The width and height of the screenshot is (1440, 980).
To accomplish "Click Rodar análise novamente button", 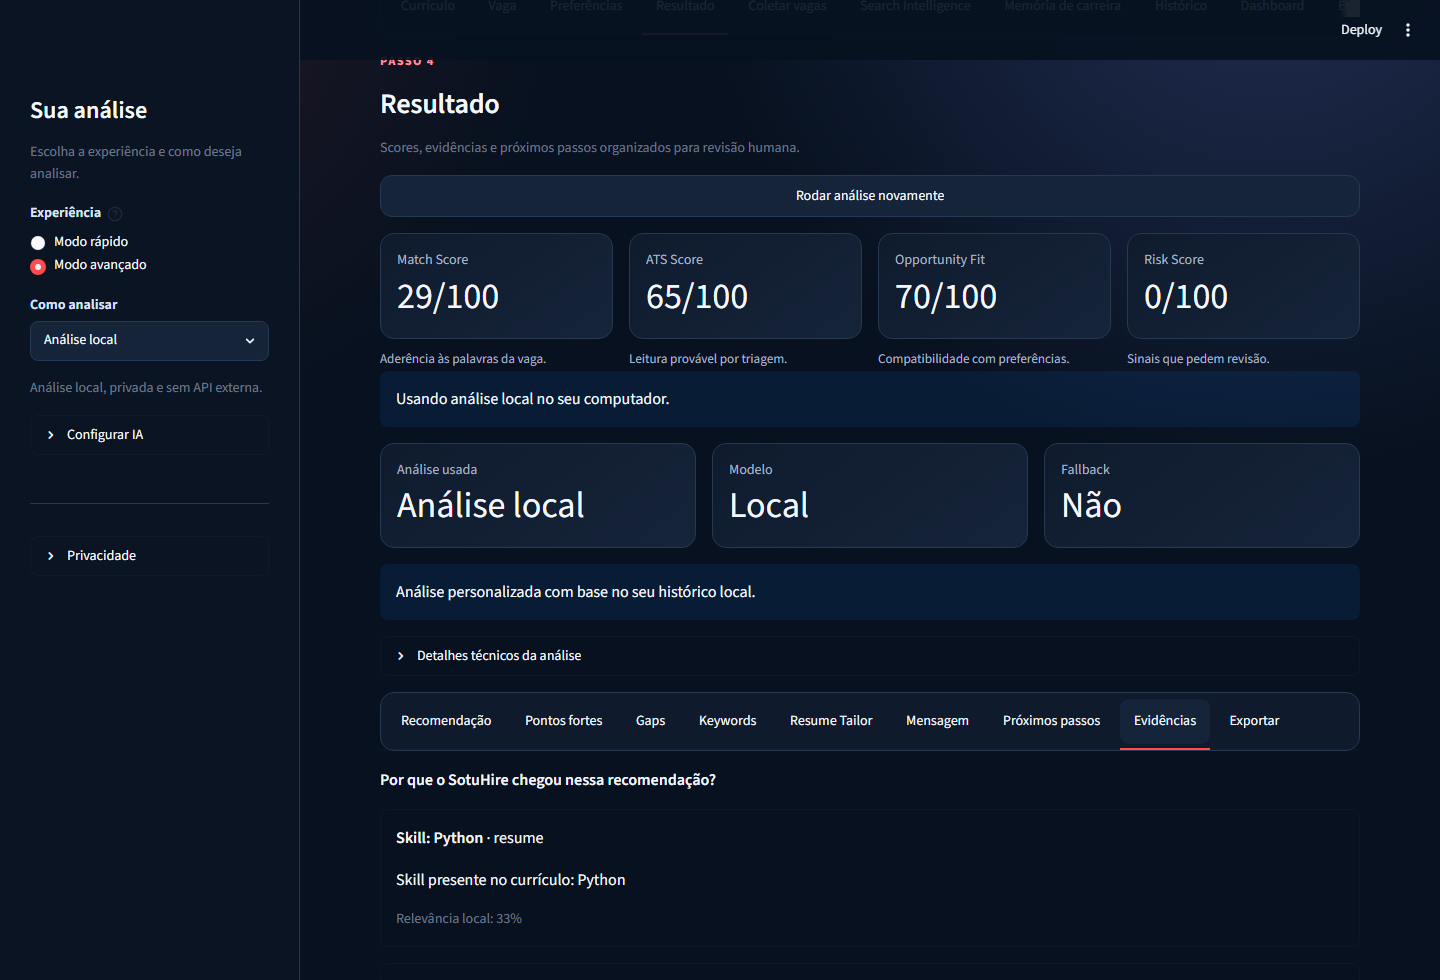I will point(869,196).
